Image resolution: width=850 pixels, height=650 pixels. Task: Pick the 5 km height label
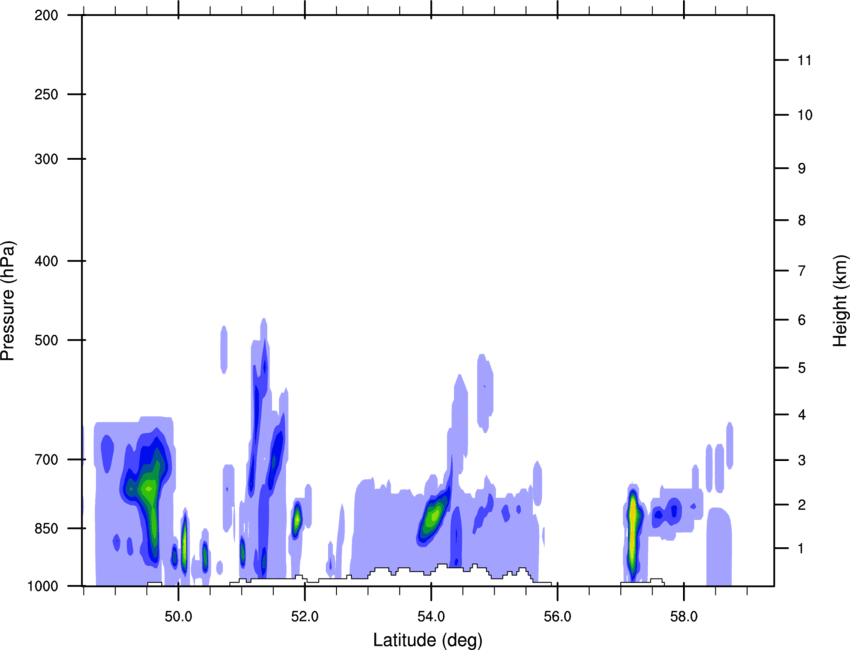pyautogui.click(x=802, y=368)
